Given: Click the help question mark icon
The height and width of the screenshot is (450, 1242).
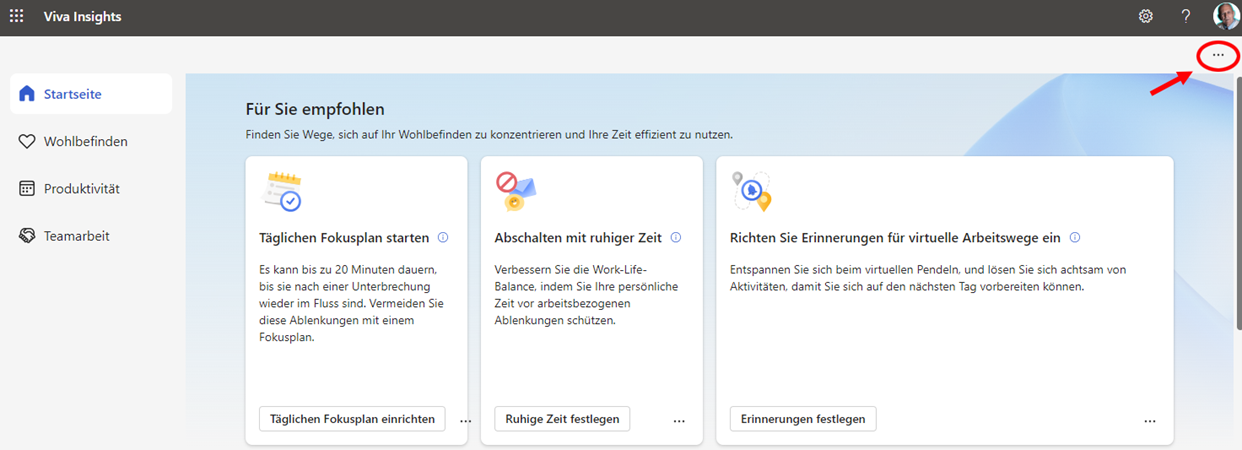Looking at the screenshot, I should click(1186, 16).
